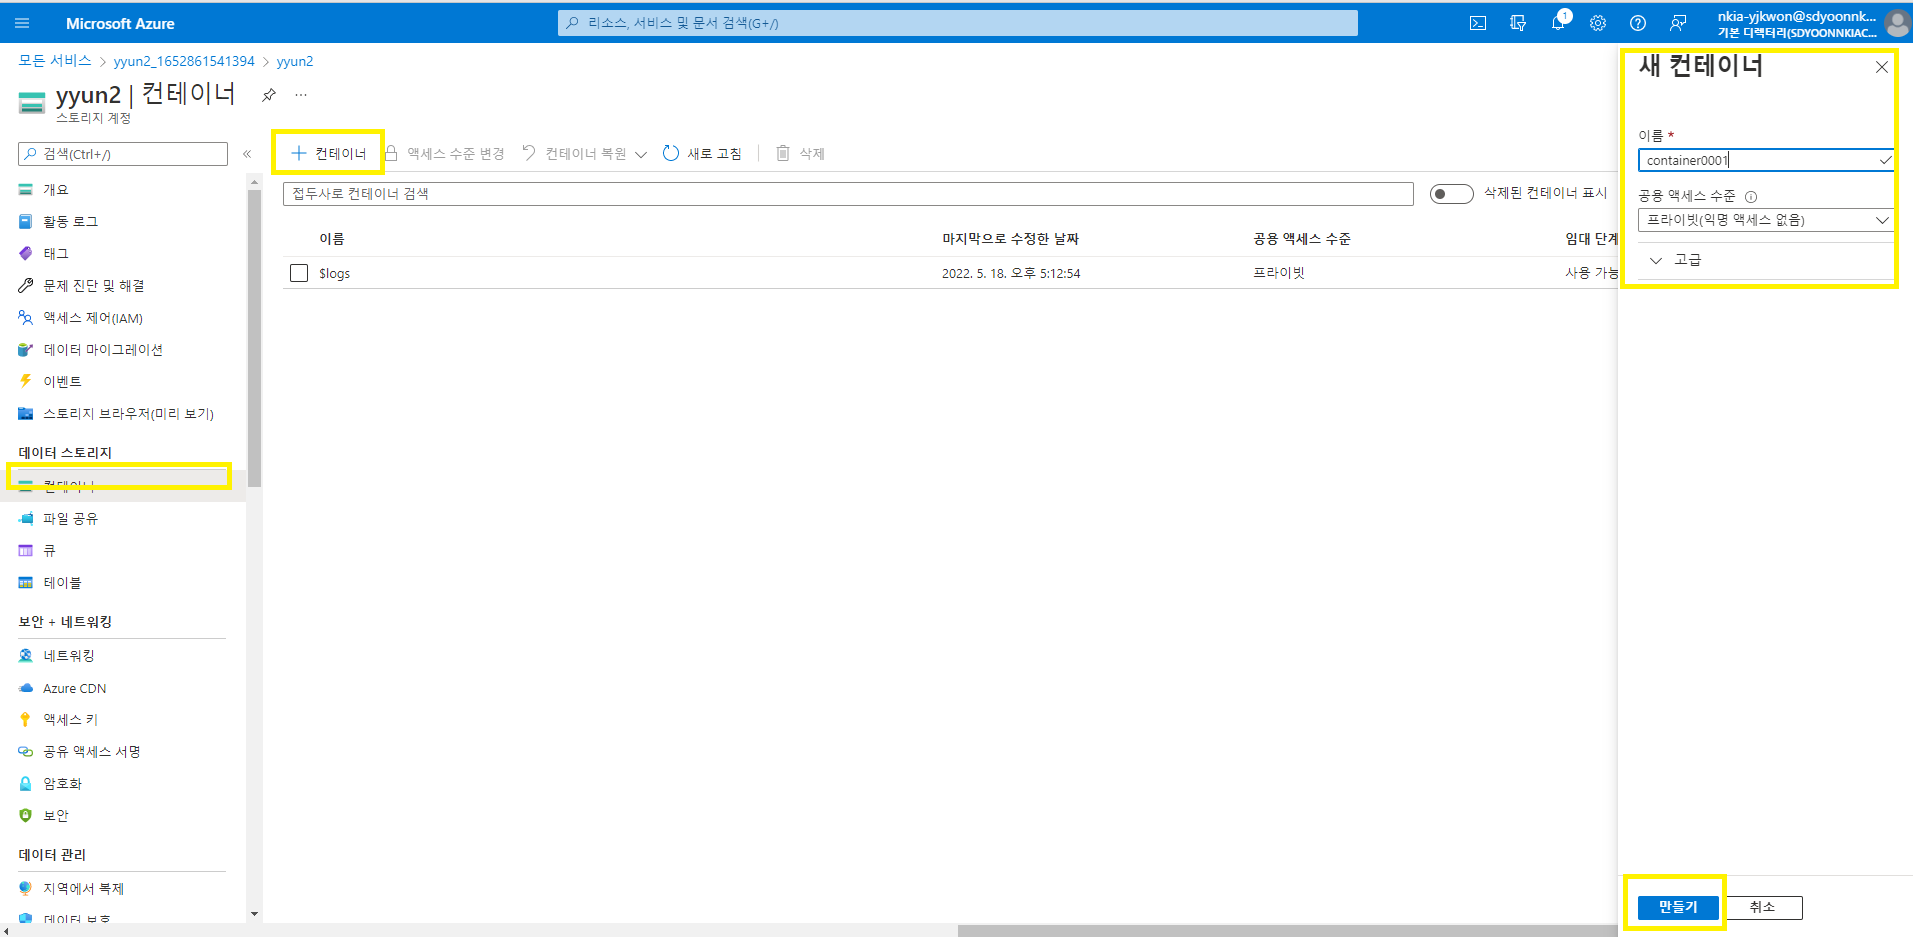1913x937 pixels.
Task: Click the 만들기 button
Action: coord(1678,907)
